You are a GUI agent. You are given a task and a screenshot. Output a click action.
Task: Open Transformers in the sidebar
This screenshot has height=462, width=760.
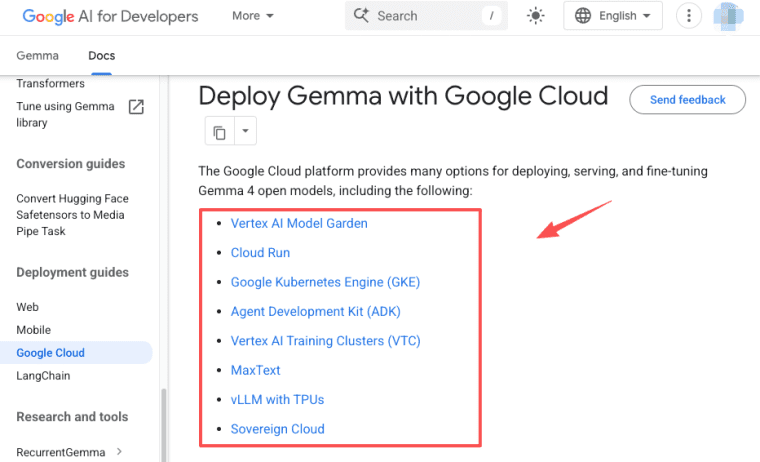click(50, 83)
